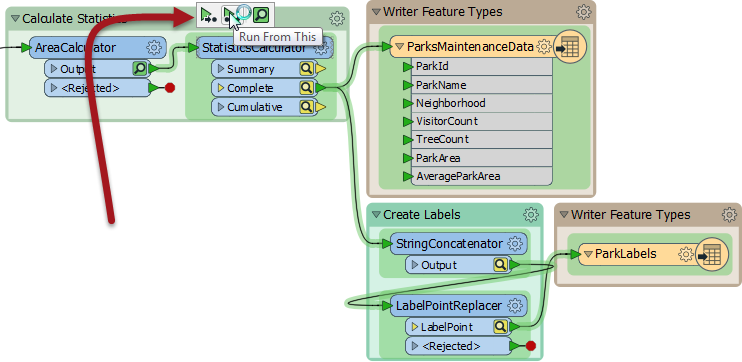Click the VisitorCount attribute
The width and height of the screenshot is (742, 362).
pos(482,122)
